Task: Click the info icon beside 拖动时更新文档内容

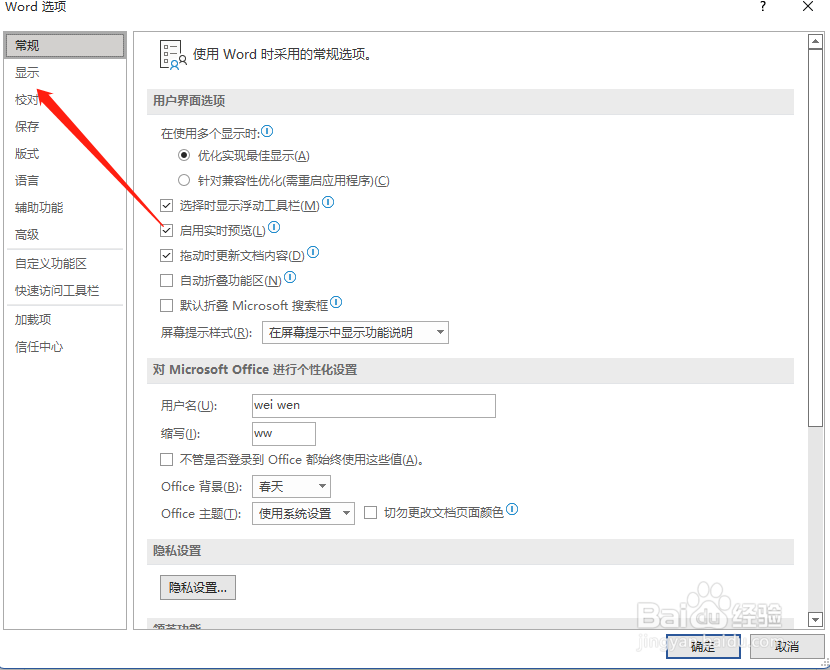Action: point(313,252)
